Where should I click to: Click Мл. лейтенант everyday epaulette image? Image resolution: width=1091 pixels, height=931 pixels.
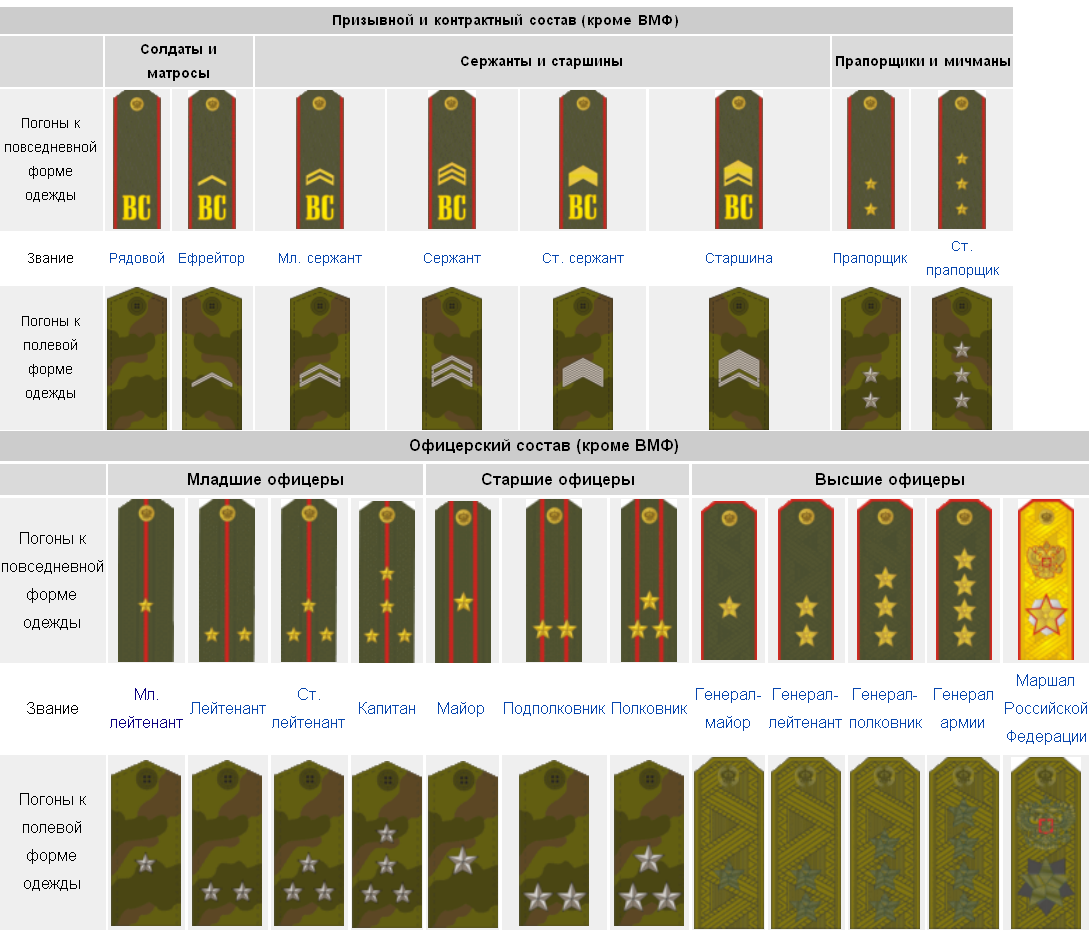145,580
